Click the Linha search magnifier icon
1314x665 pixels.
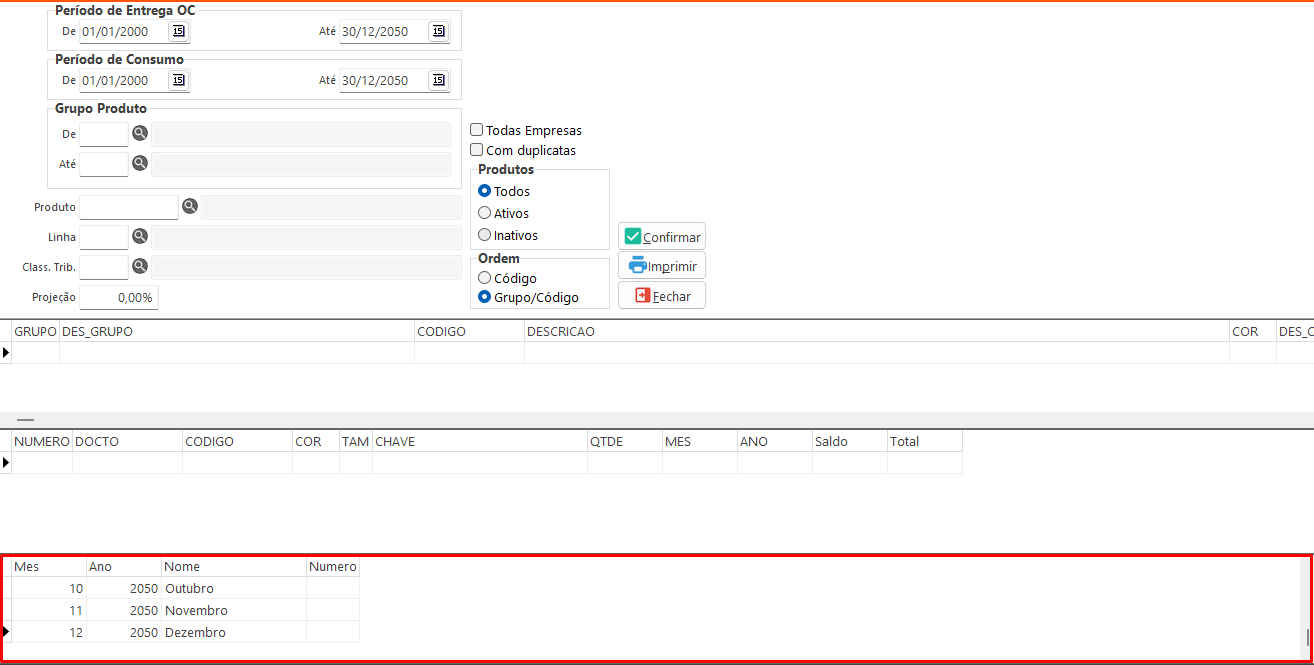pos(140,237)
